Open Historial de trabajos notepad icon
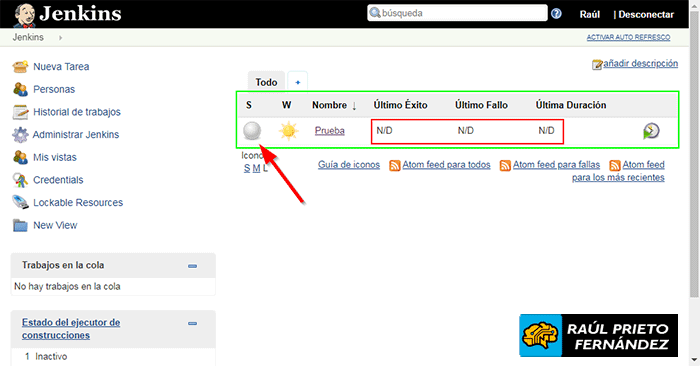Viewport: 700px width, 366px height. 21,112
